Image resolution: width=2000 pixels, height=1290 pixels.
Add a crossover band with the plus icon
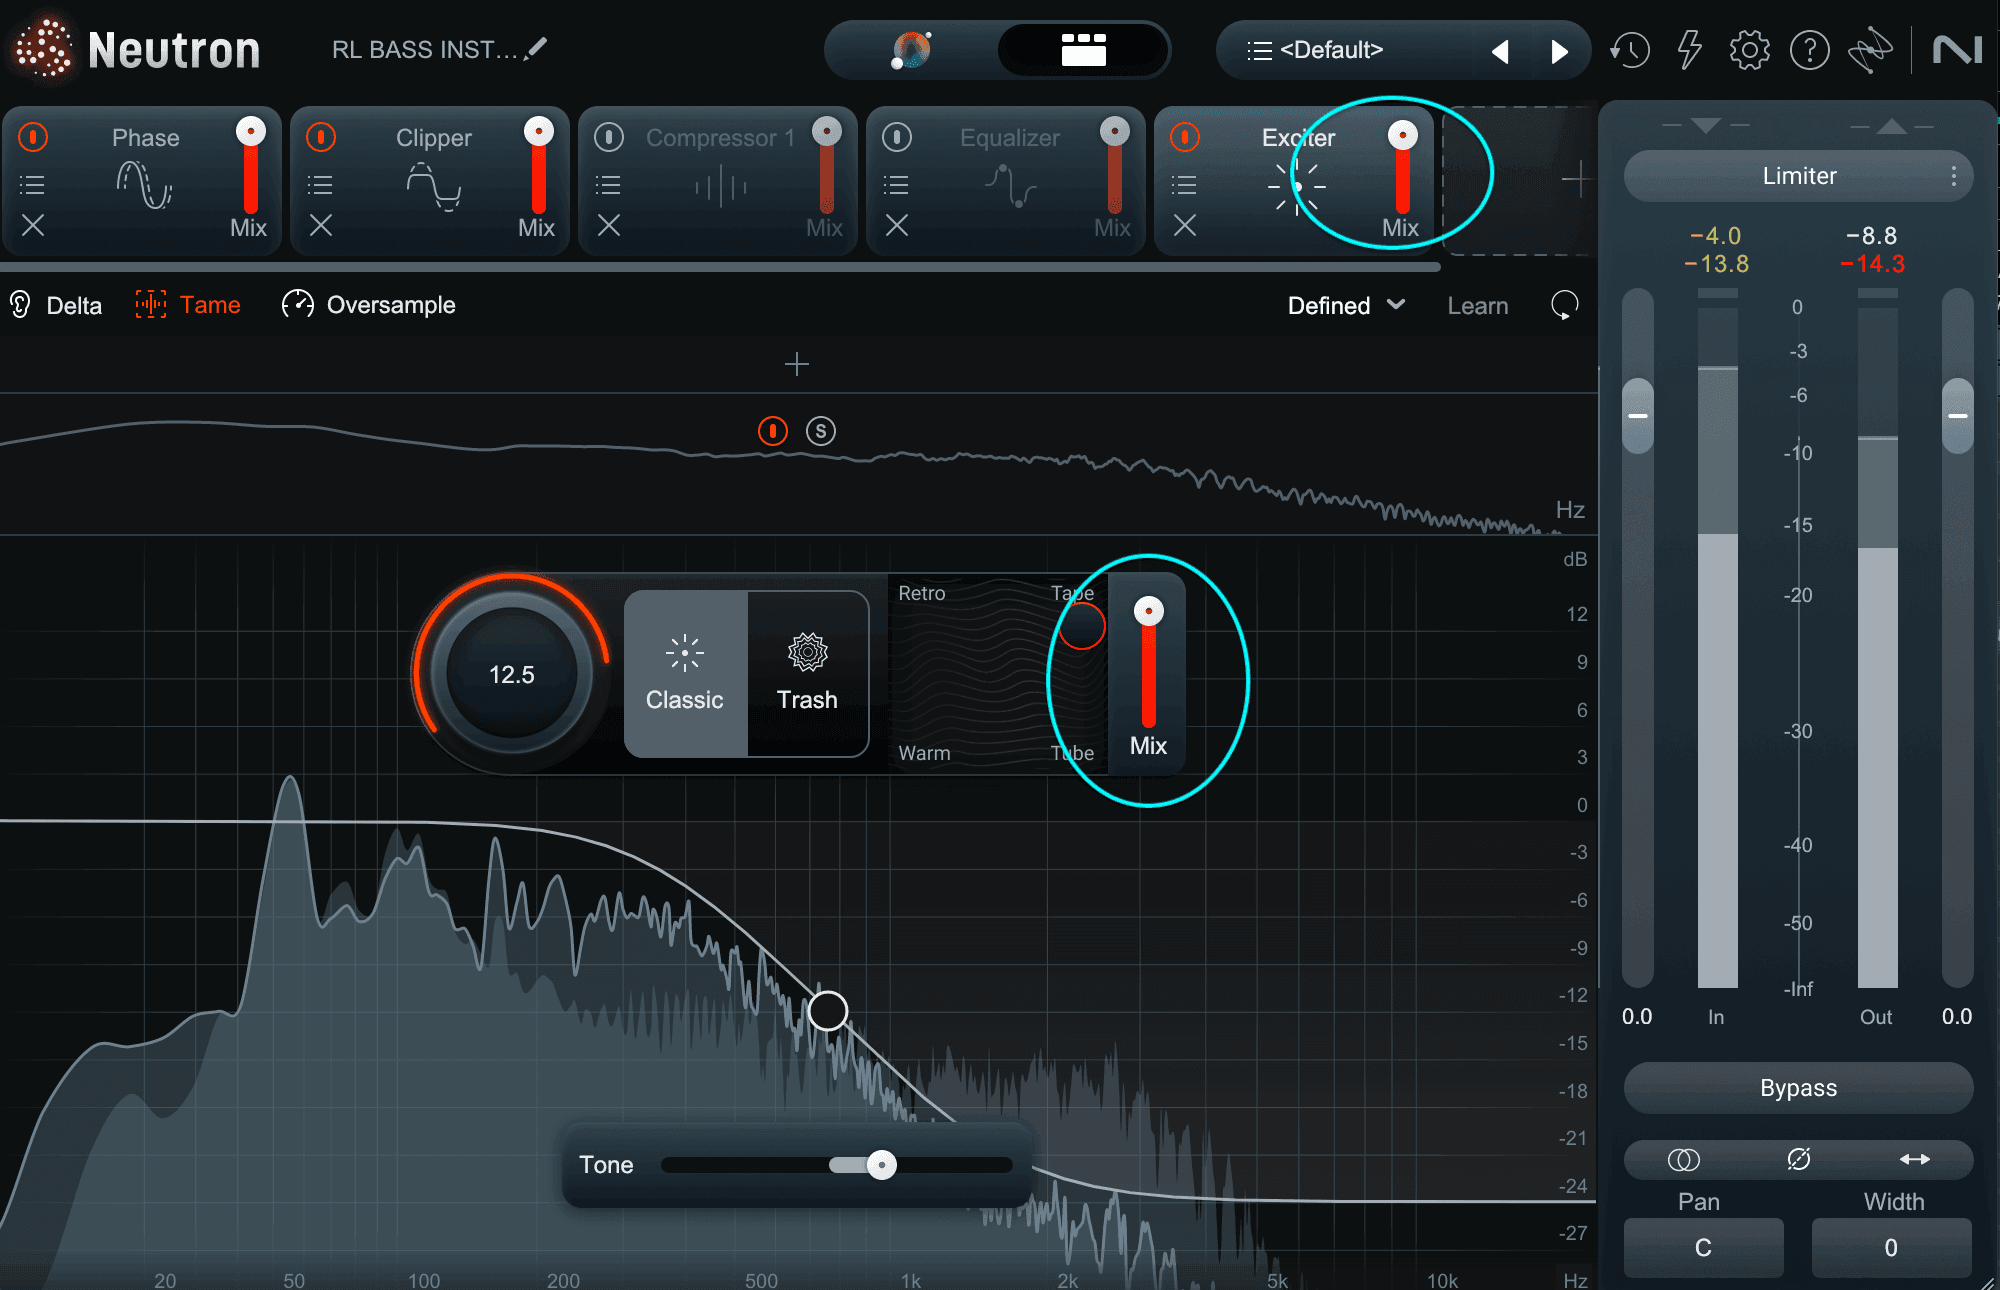coord(797,364)
